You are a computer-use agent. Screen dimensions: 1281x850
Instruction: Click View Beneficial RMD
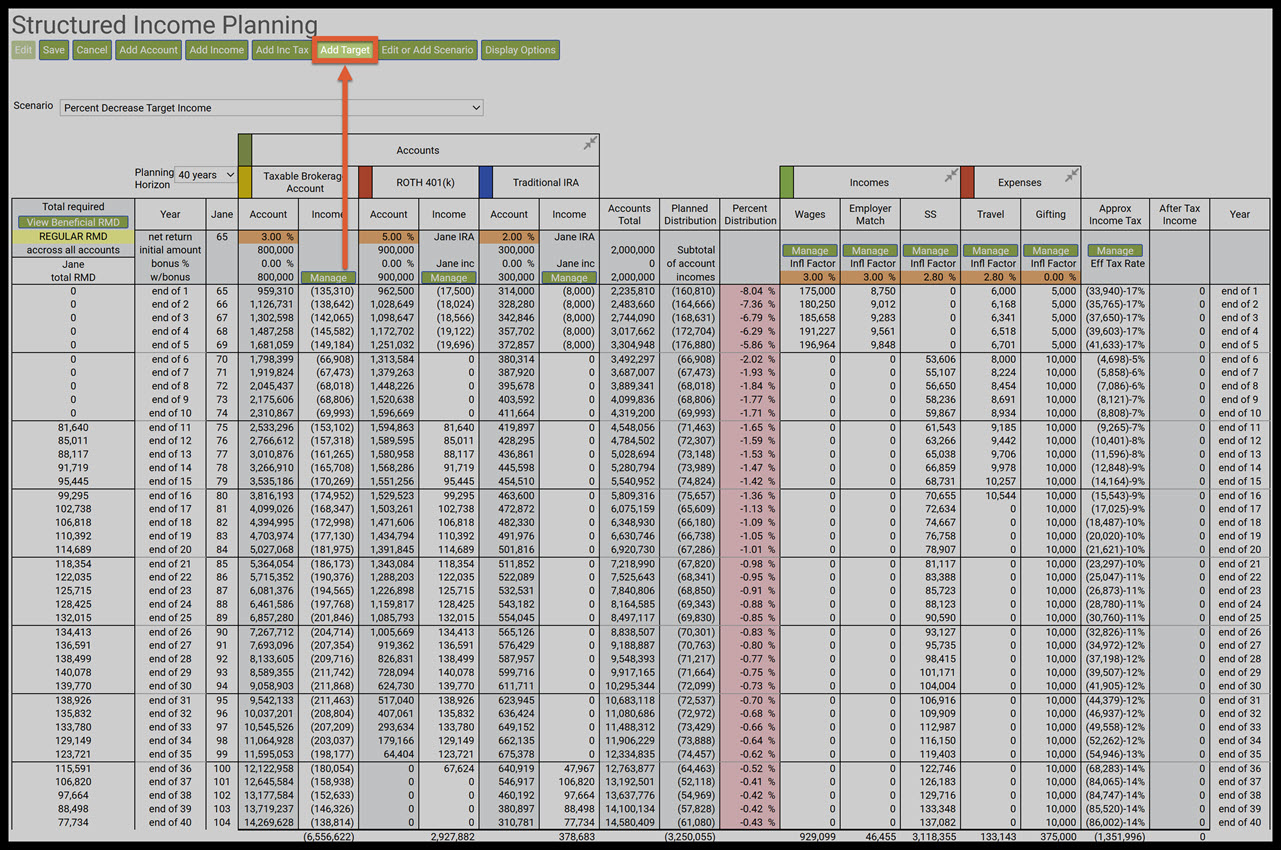(x=74, y=222)
